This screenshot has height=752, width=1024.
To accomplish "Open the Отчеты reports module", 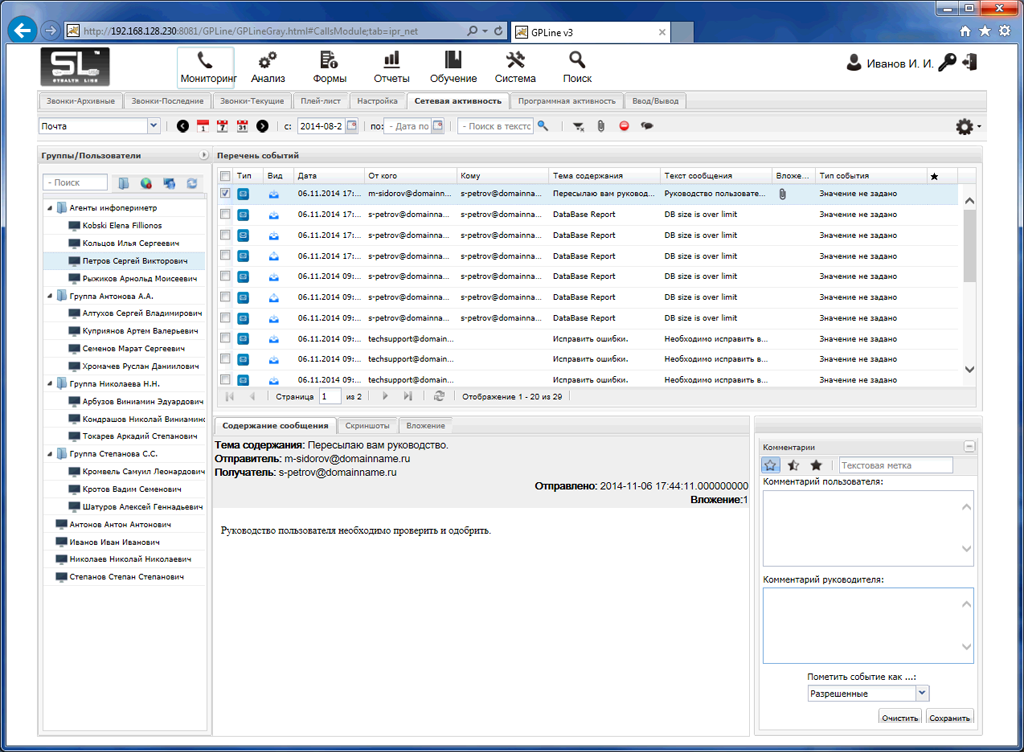I will pos(392,67).
